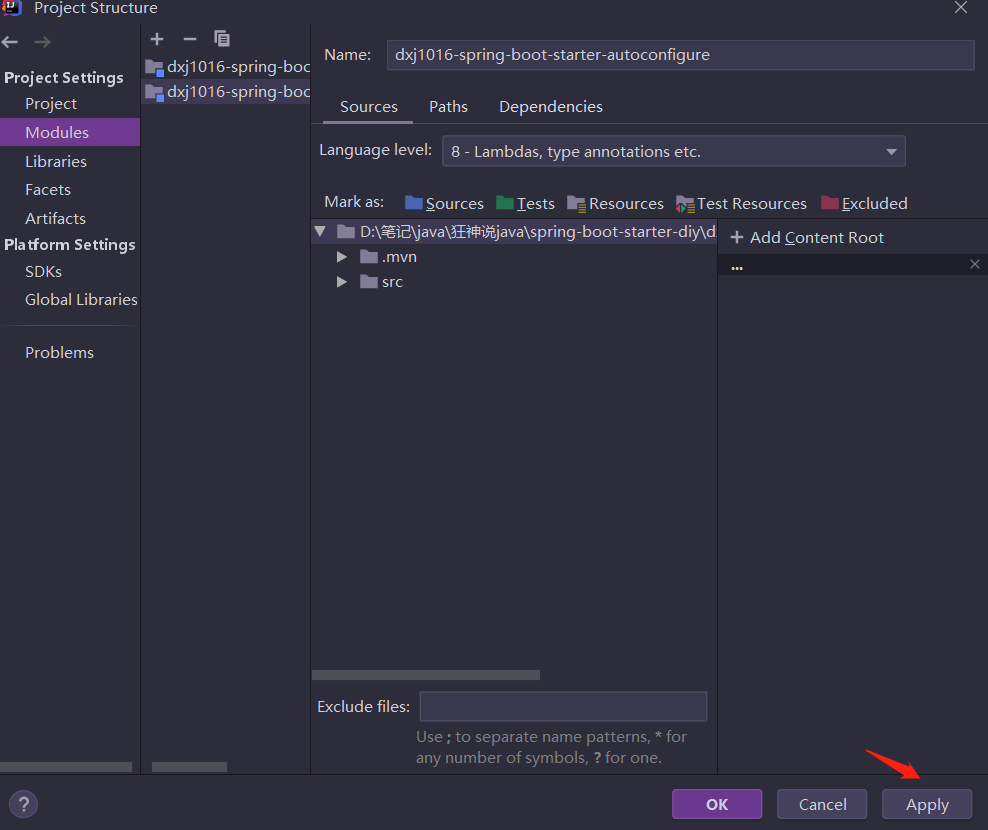The image size is (988, 830).
Task: Collapse the content root tree node
Action: tap(320, 231)
